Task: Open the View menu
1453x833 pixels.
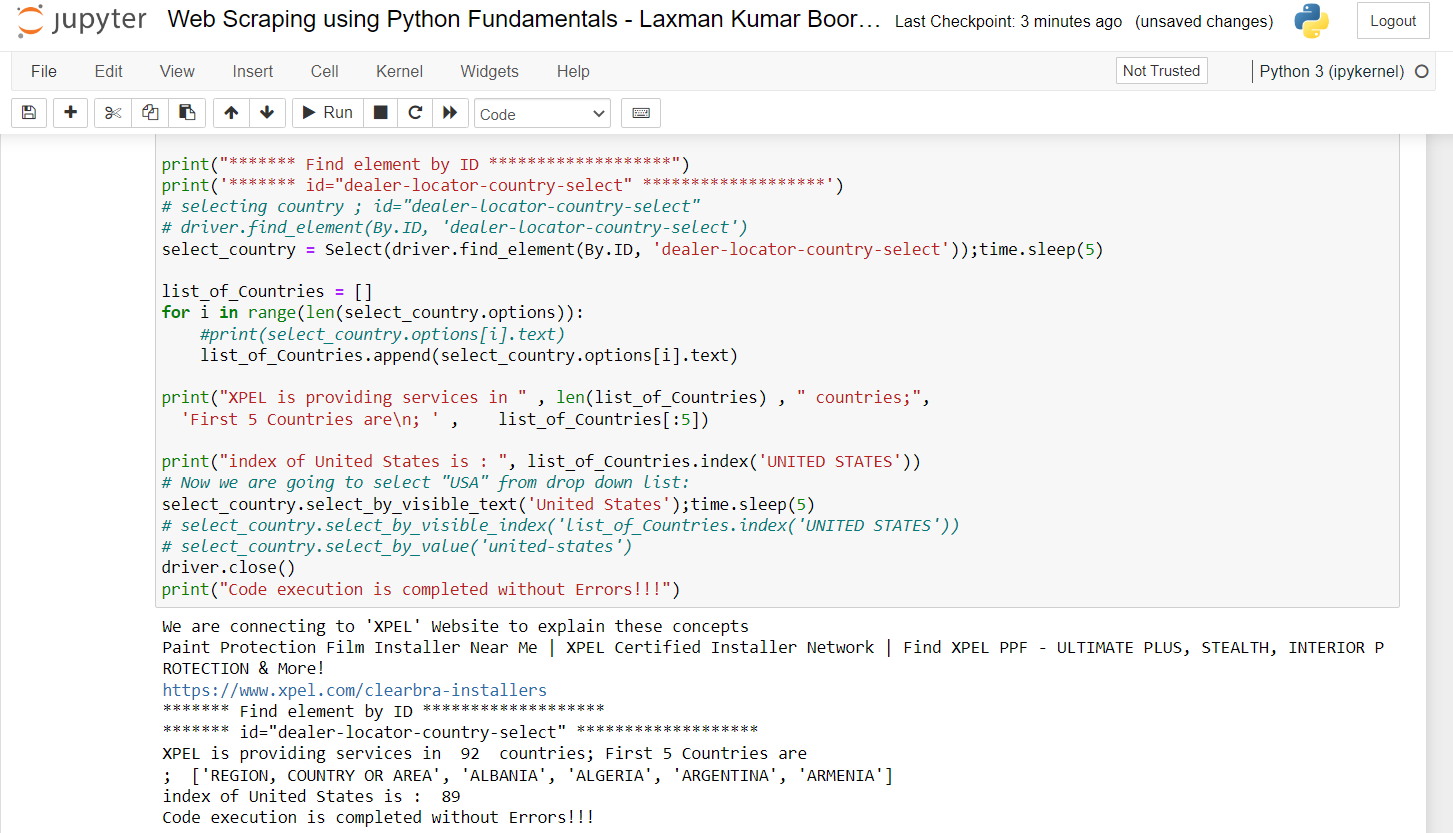Action: coord(177,71)
